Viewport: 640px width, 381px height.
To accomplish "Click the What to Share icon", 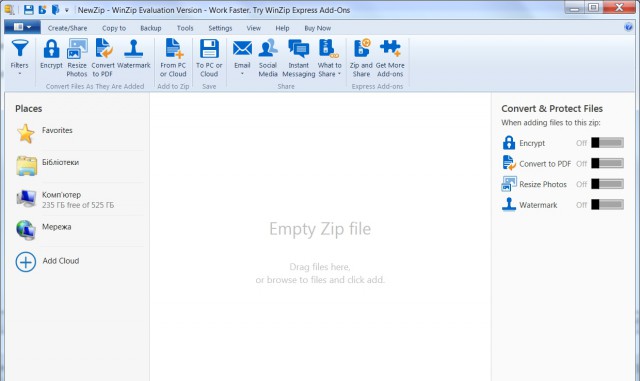I will coord(329,48).
